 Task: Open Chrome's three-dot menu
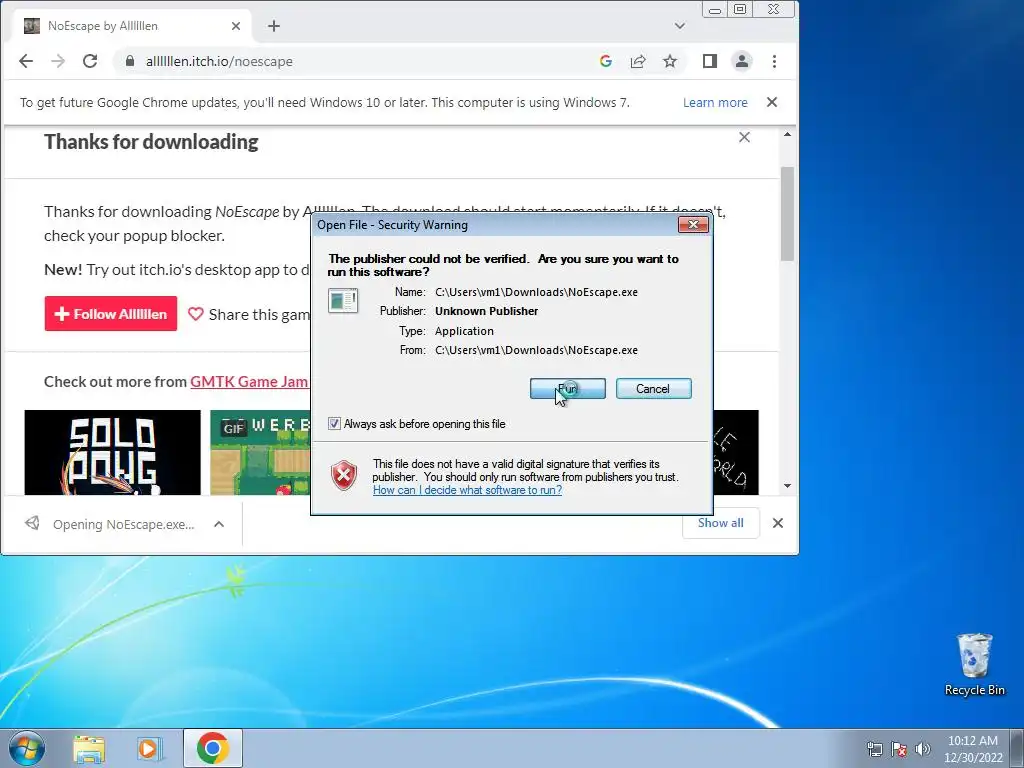point(775,61)
